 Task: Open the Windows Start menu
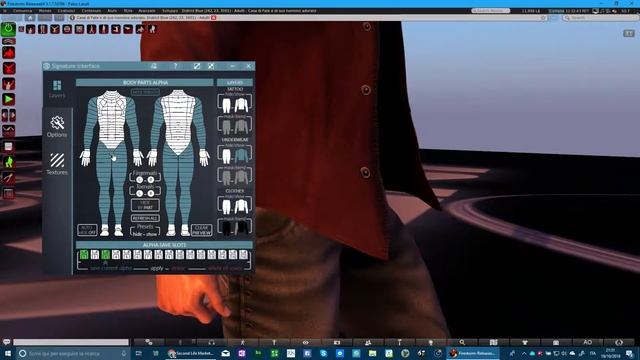(7, 353)
